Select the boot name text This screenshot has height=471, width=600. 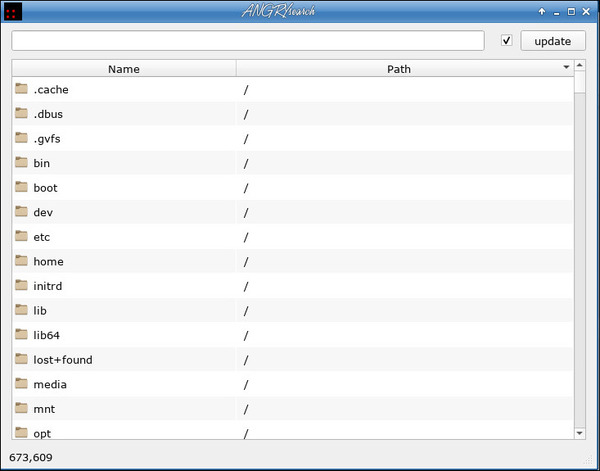coord(46,188)
